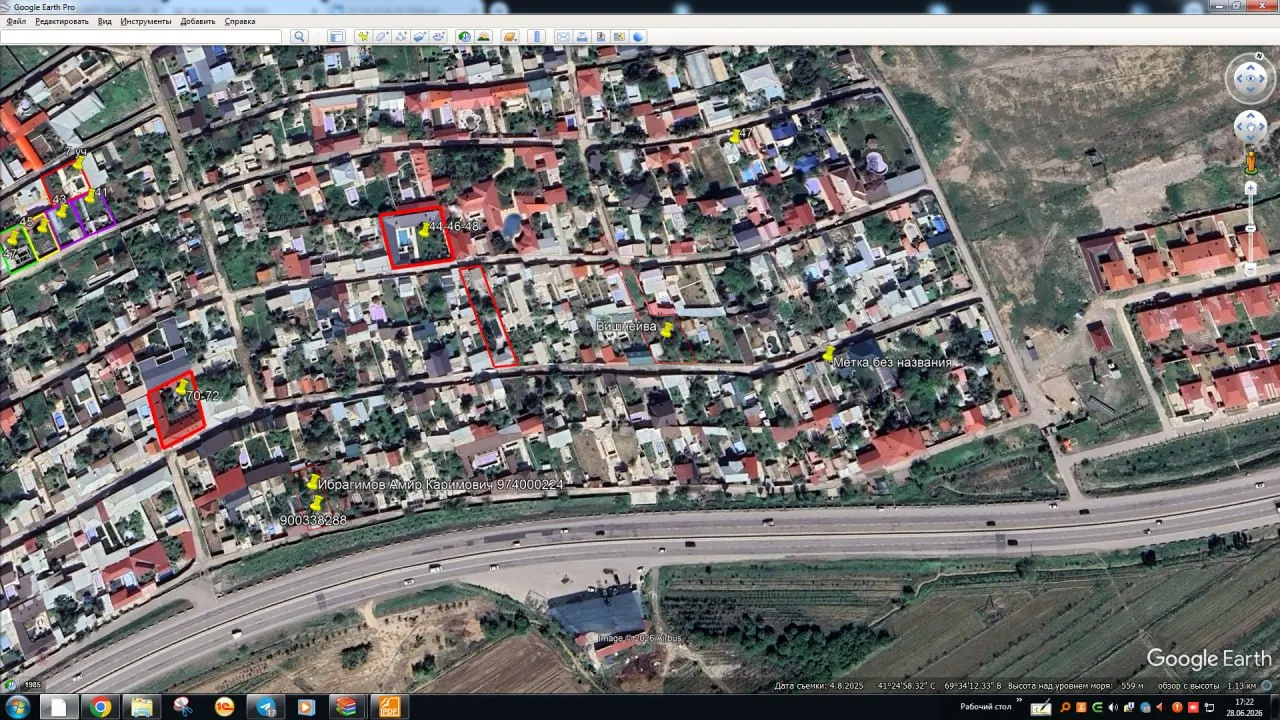This screenshot has height=720, width=1280.
Task: Open the Snipping Tool taskbar icon
Action: [x=182, y=707]
